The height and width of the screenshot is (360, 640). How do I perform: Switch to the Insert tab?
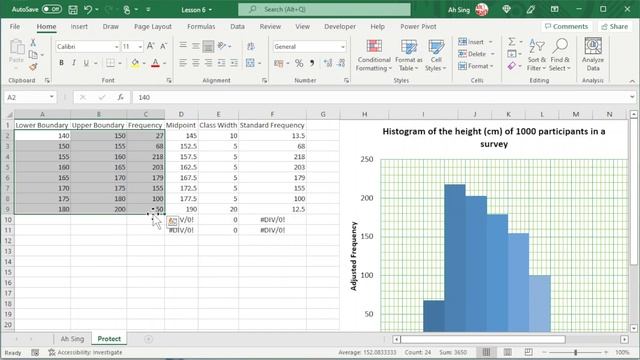tap(79, 27)
